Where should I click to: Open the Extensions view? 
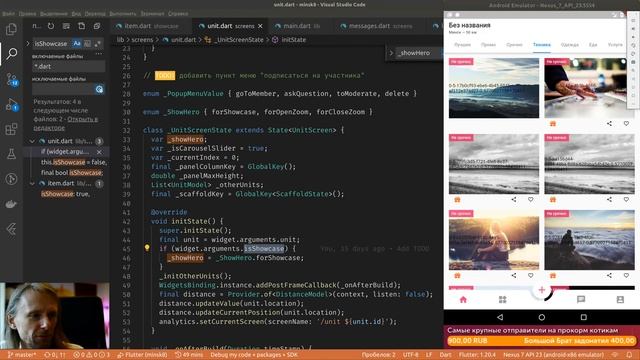point(11,129)
